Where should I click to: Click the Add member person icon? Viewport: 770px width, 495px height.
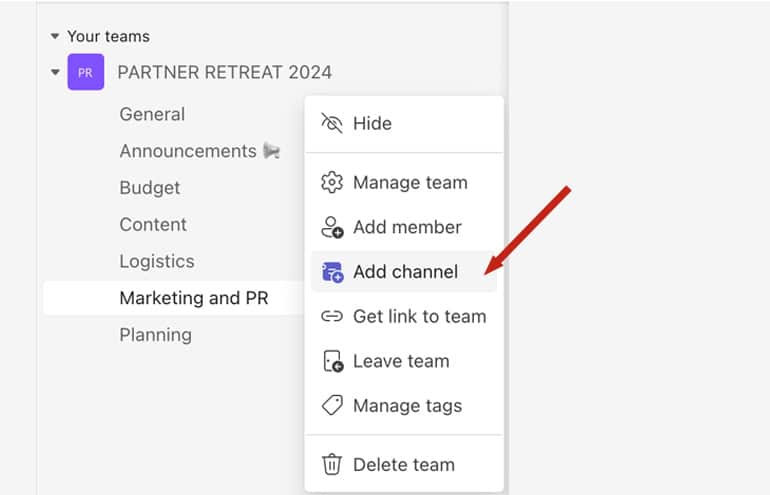tap(332, 227)
